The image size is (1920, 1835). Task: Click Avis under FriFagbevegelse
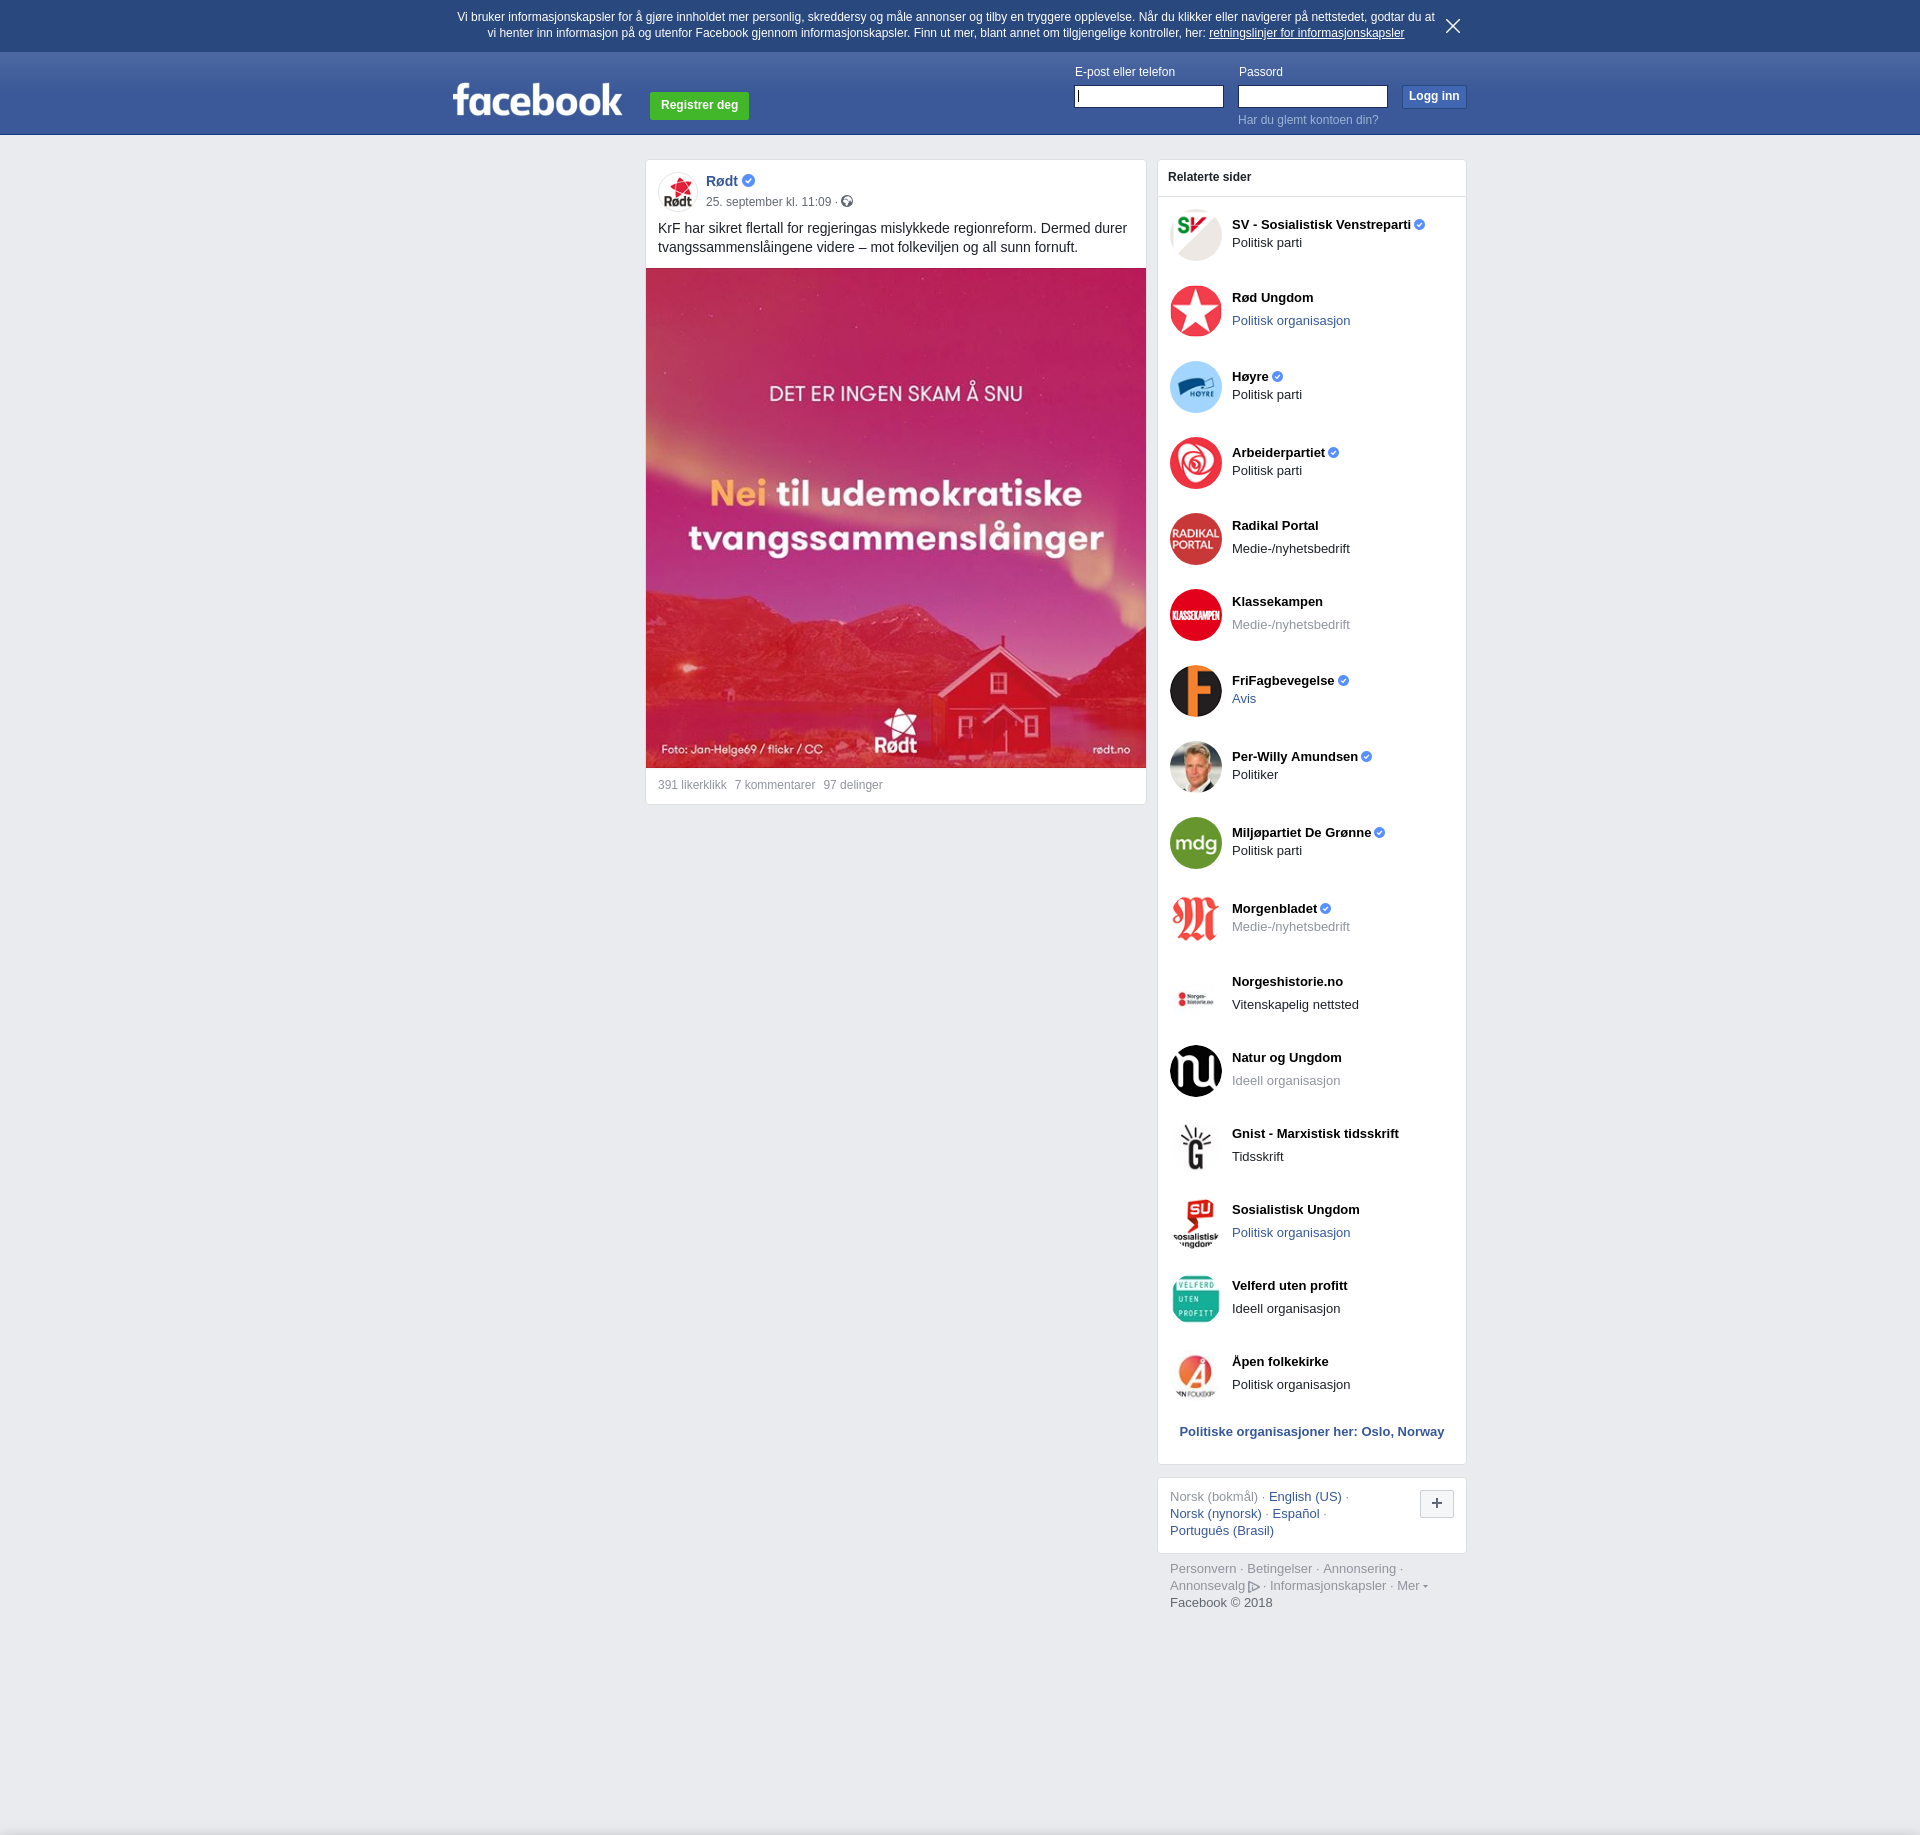[1244, 699]
